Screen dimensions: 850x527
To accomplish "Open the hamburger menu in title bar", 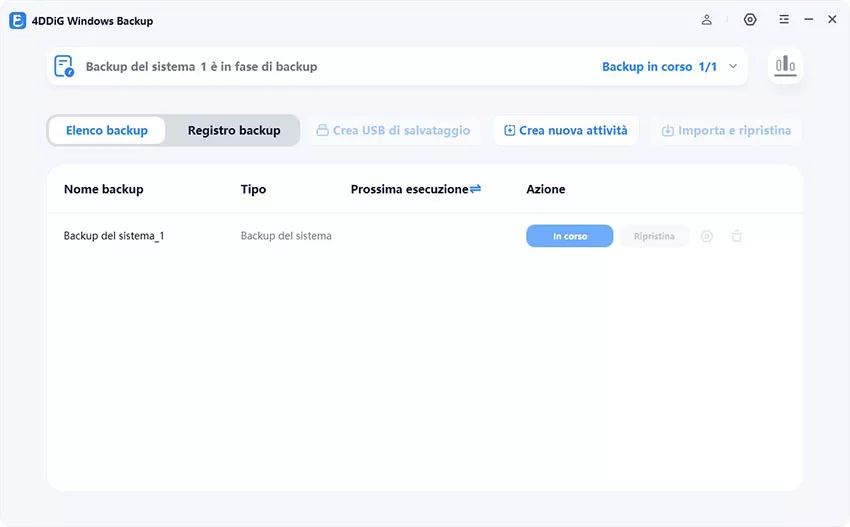I will (x=783, y=20).
